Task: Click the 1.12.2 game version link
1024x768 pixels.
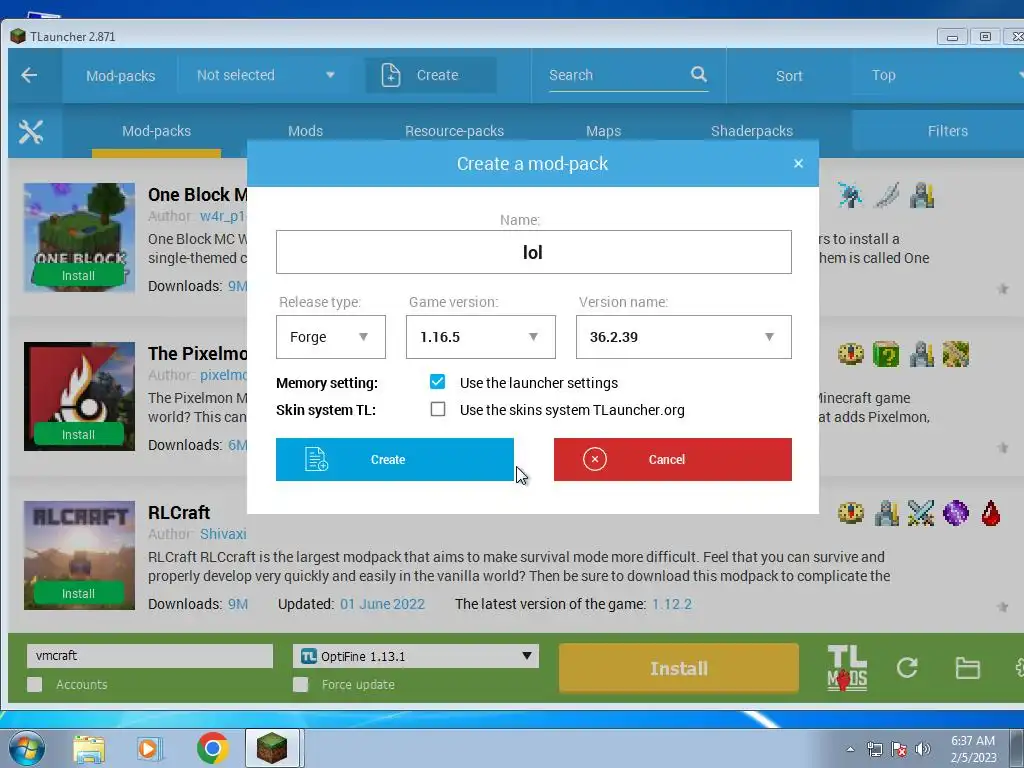Action: click(672, 604)
